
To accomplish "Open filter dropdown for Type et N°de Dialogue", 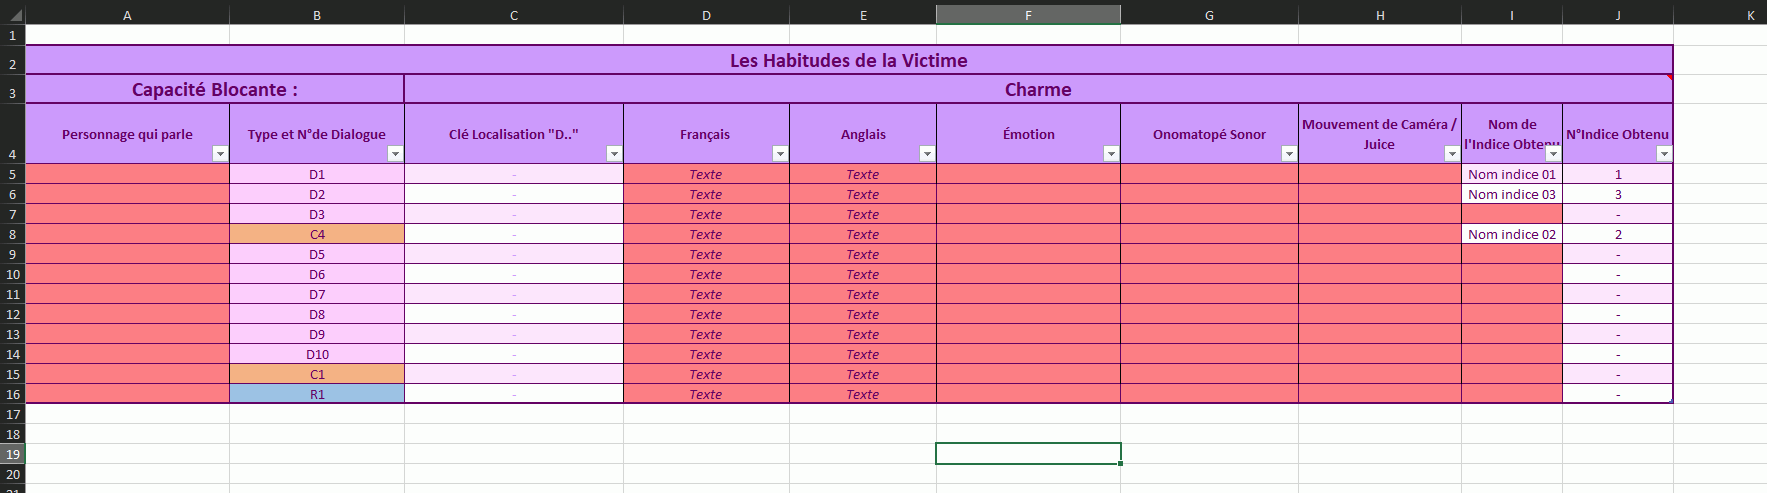I will (395, 154).
